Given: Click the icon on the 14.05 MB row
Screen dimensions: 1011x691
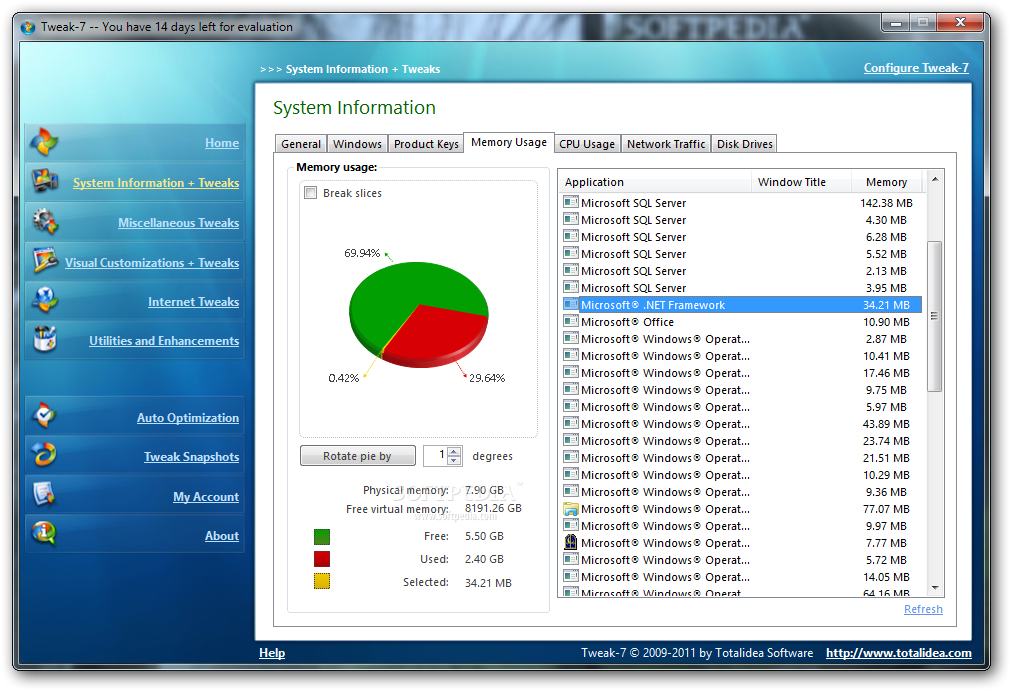Looking at the screenshot, I should [571, 576].
